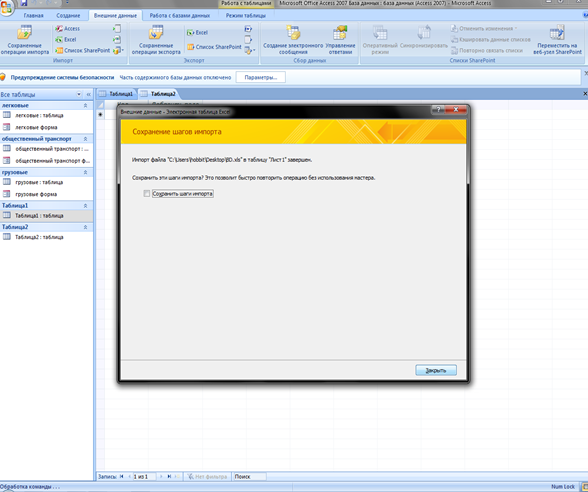Close the import dialog with X
Image resolution: width=588 pixels, height=492 pixels.
point(456,110)
